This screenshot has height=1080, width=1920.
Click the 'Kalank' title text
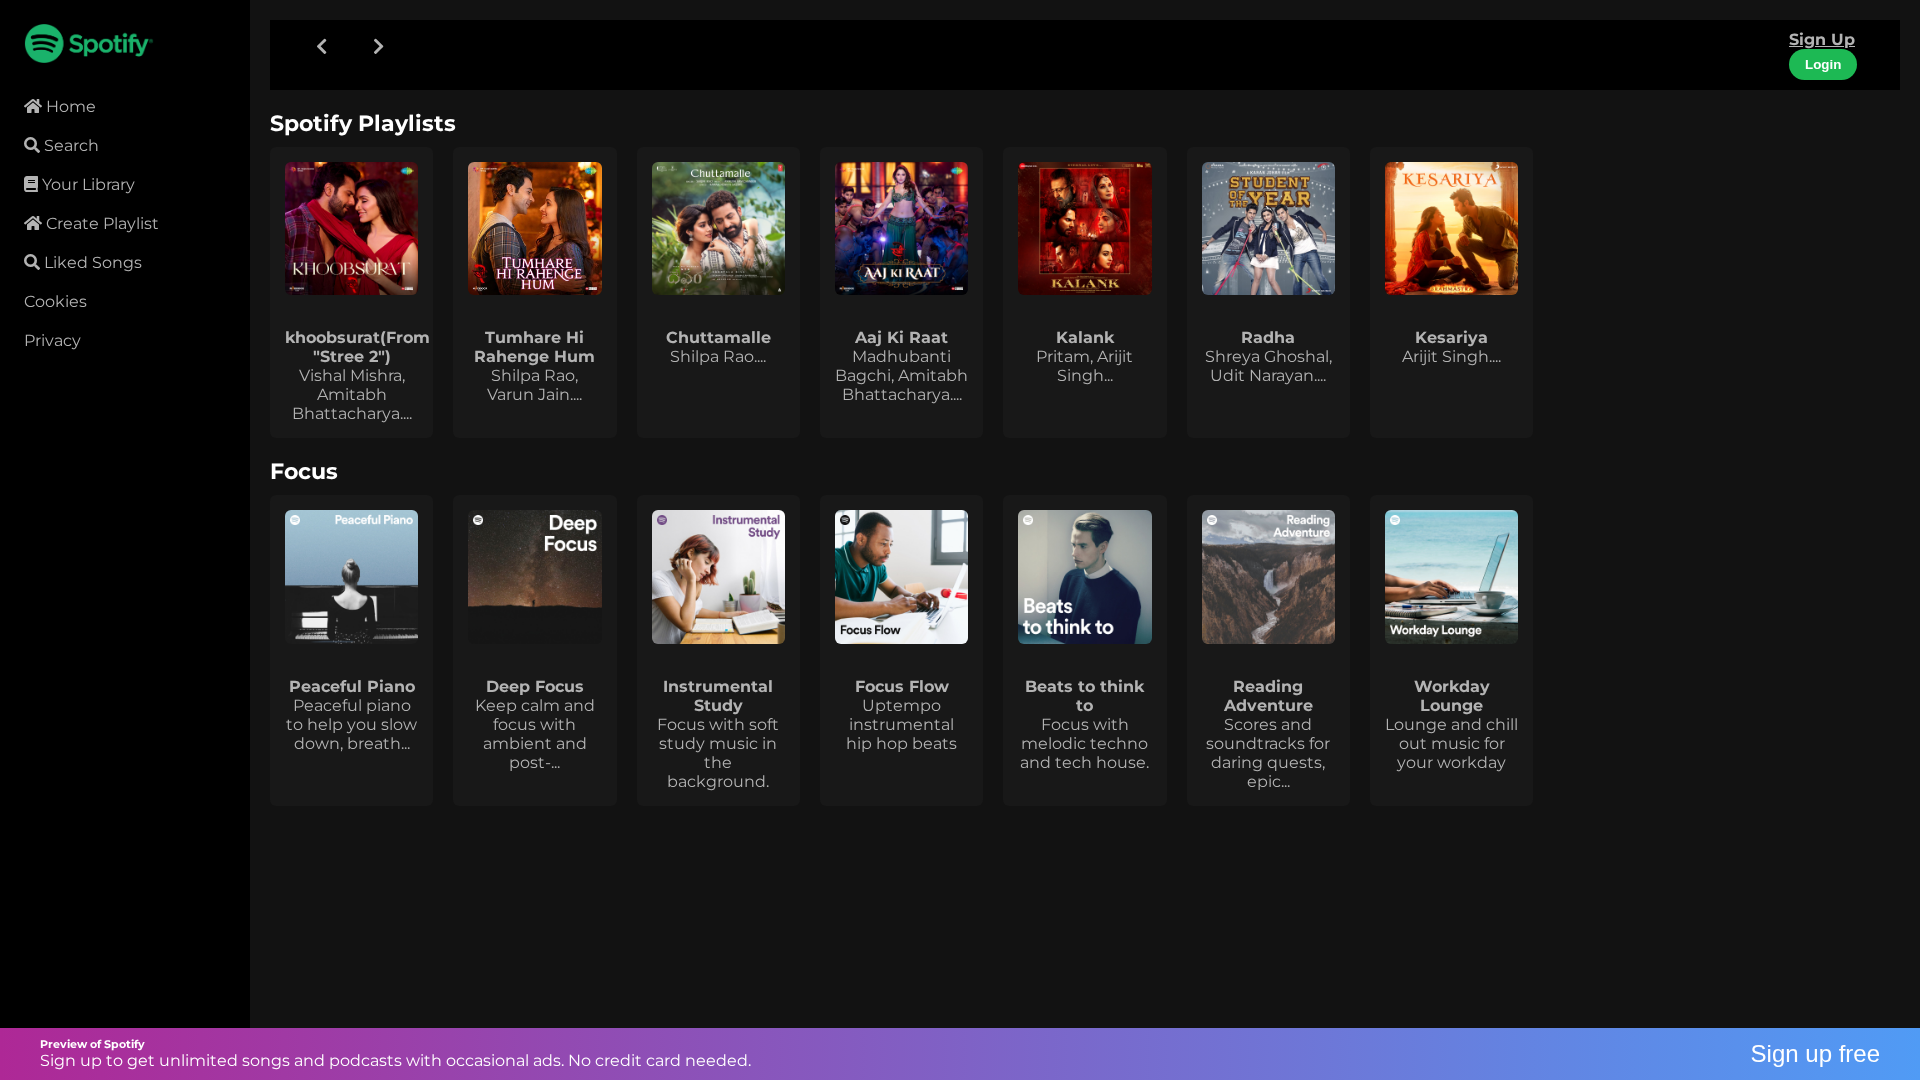(x=1085, y=338)
